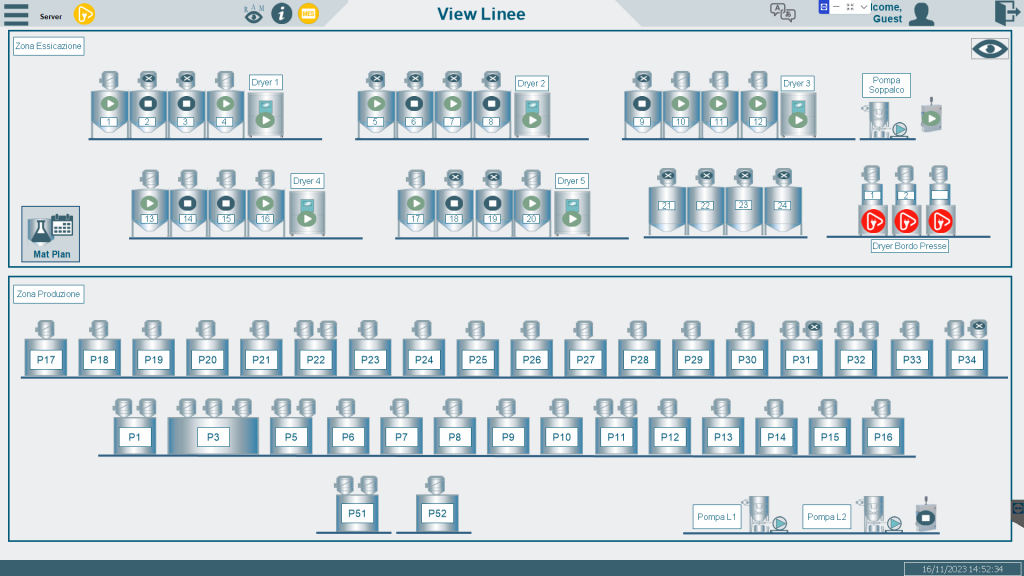The height and width of the screenshot is (576, 1024).
Task: Open the Mat Plan panel
Action: [x=50, y=234]
